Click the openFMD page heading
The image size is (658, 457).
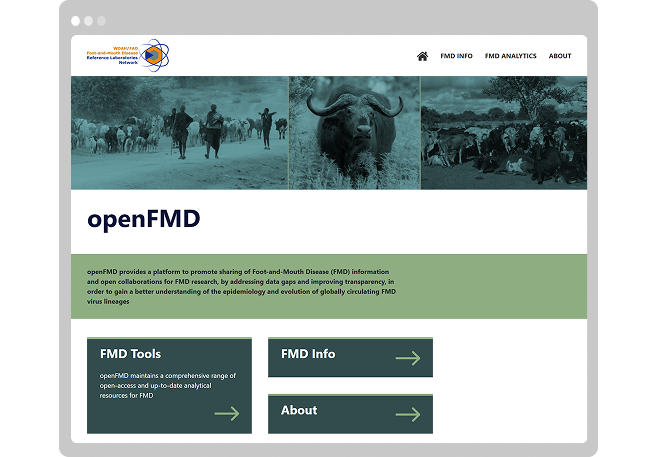click(x=143, y=219)
